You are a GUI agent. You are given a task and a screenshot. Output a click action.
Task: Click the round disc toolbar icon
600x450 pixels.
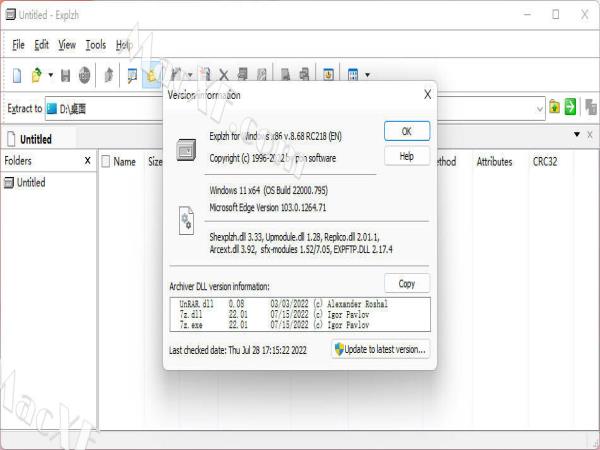[84, 75]
